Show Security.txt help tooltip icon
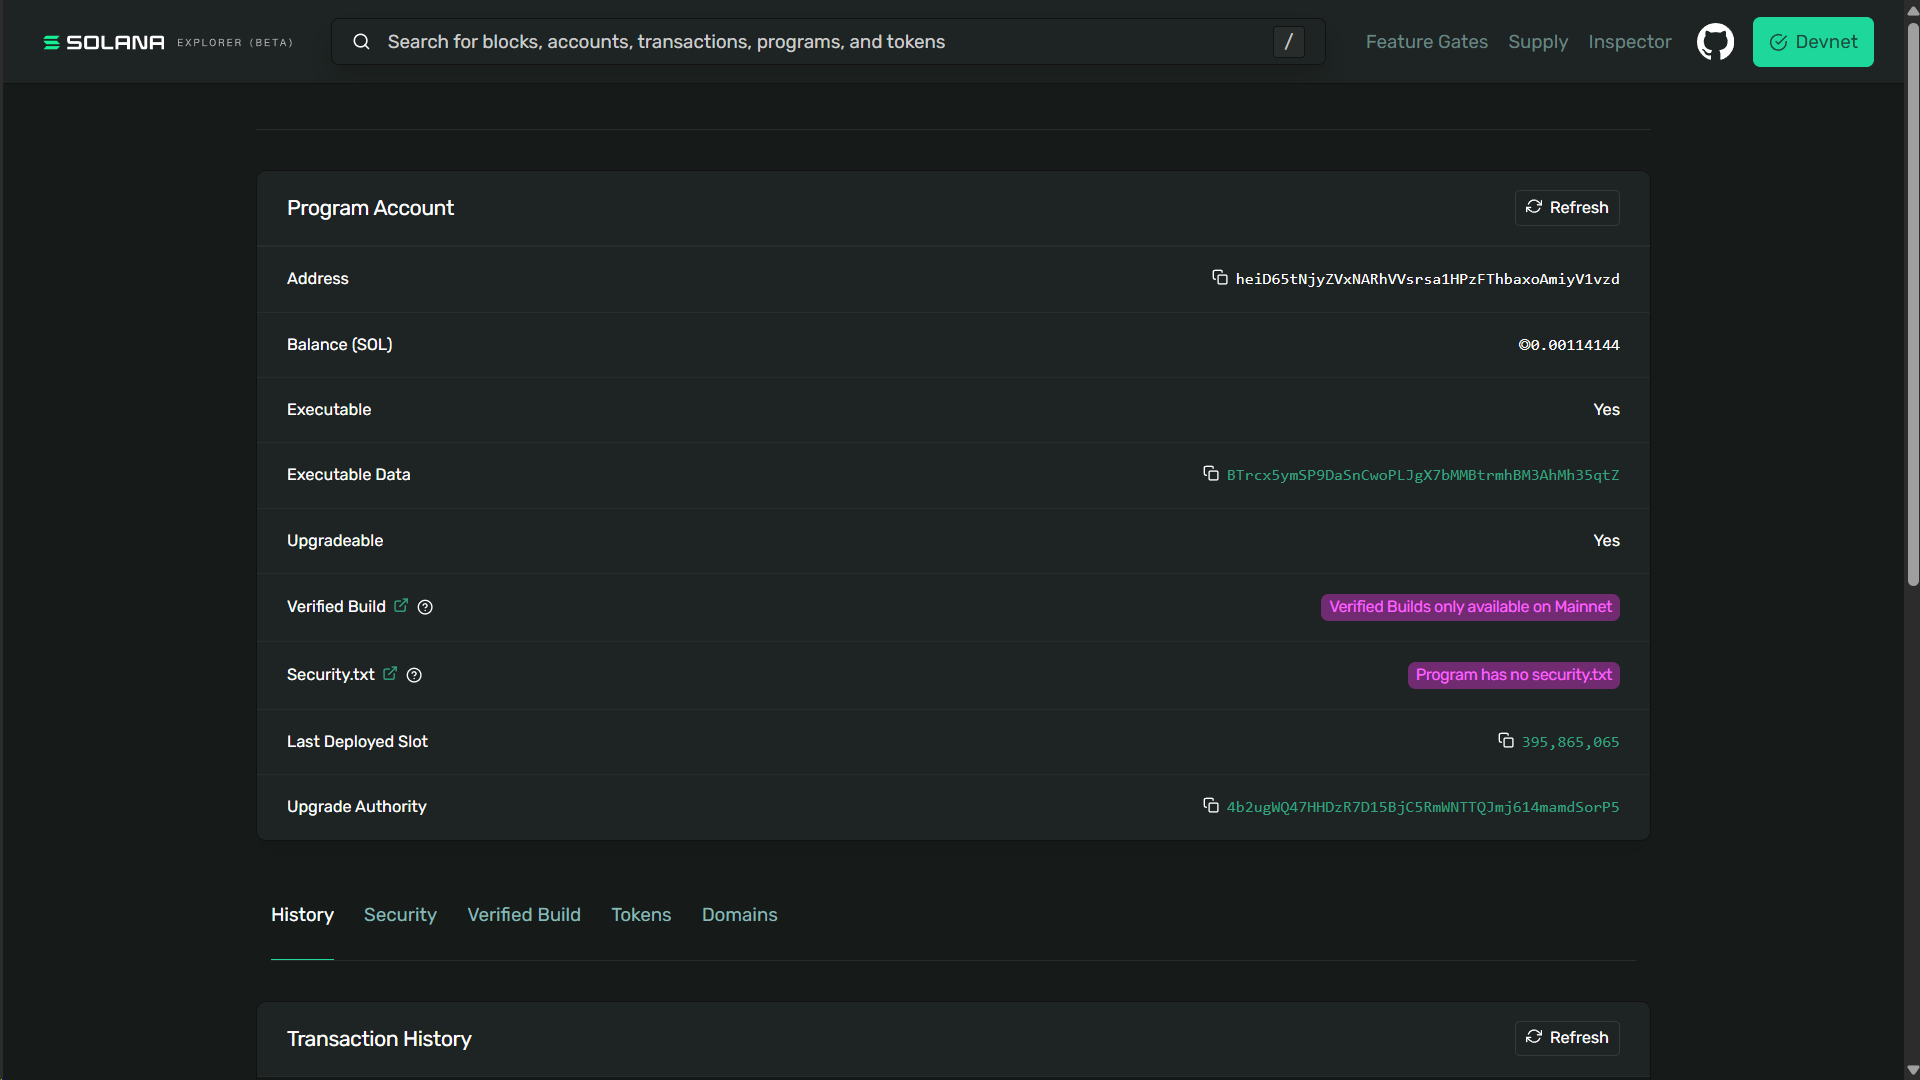This screenshot has height=1080, width=1920. pos(414,675)
